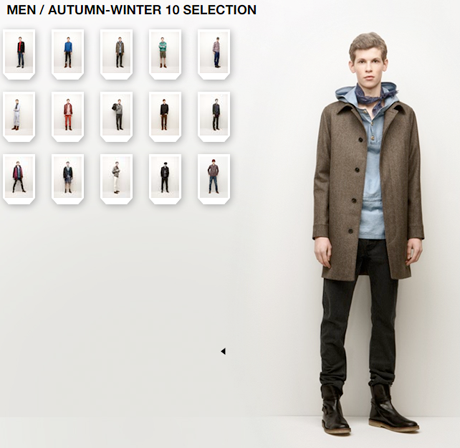The image size is (460, 448).
Task: Click the previous look arrow icon
Action: [223, 351]
